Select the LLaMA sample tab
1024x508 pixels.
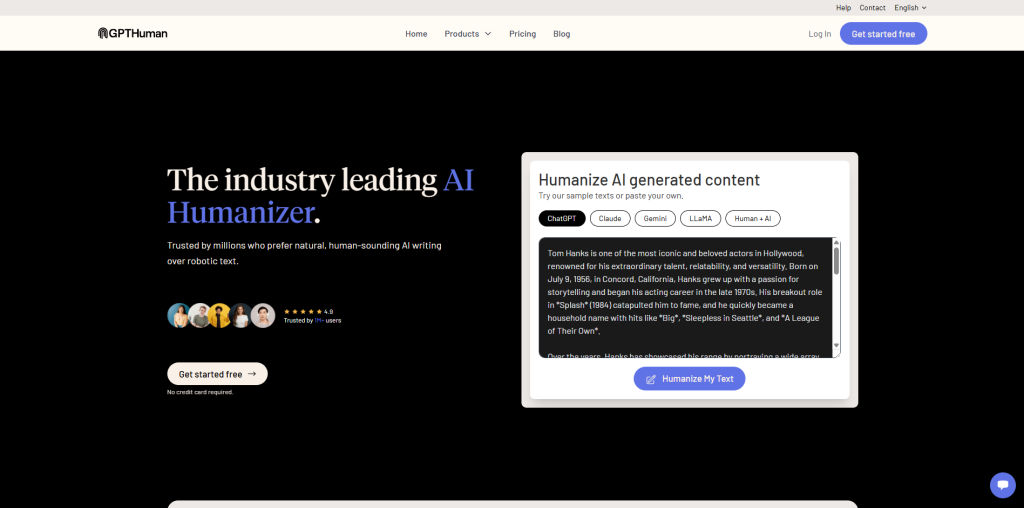coord(700,219)
